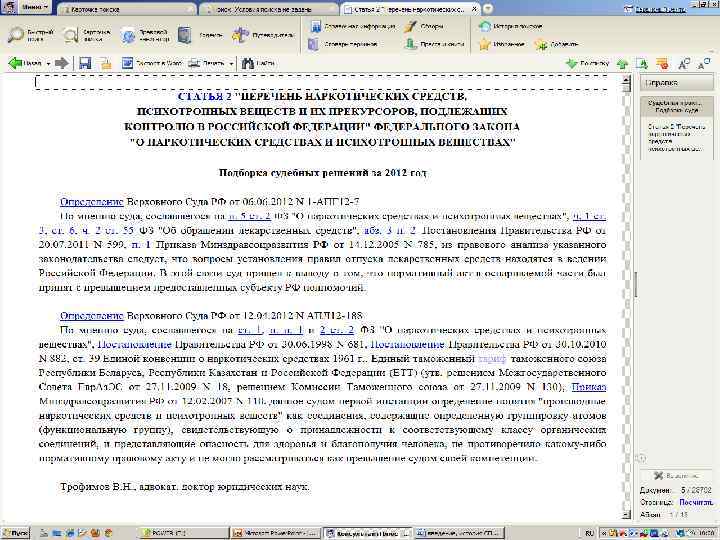
Task: Jump to next link with green down arrow
Action: coord(572,64)
